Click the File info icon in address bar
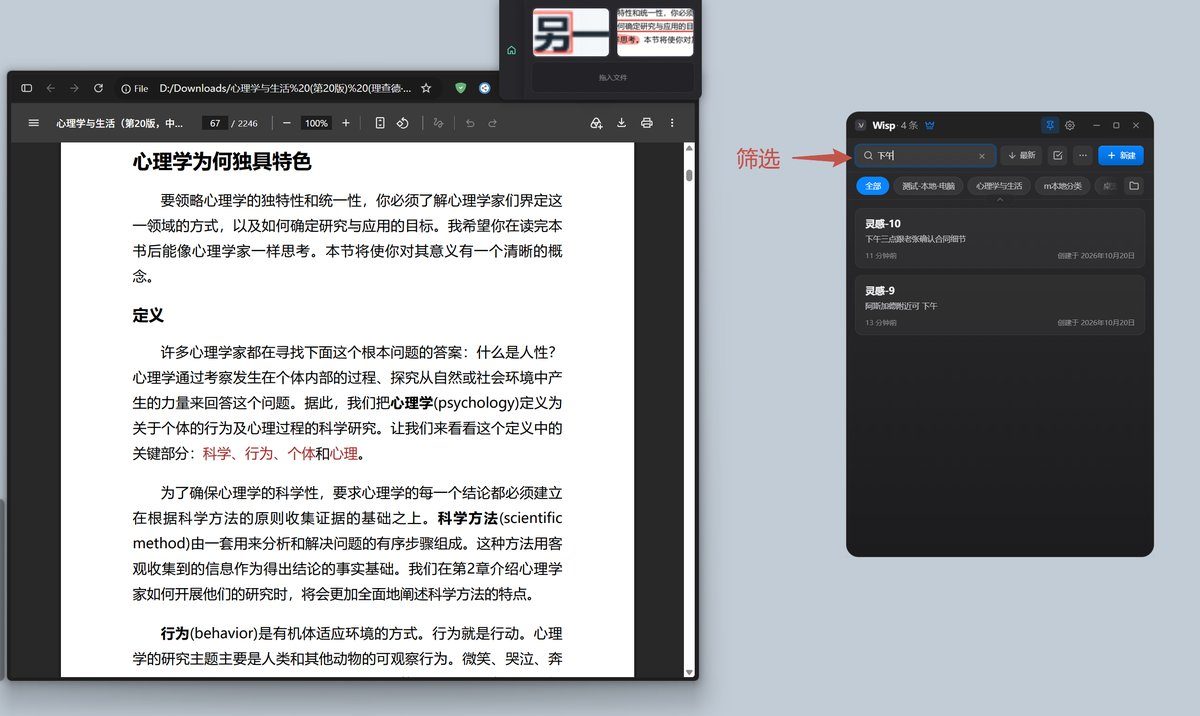The width and height of the screenshot is (1200, 716). 135,88
